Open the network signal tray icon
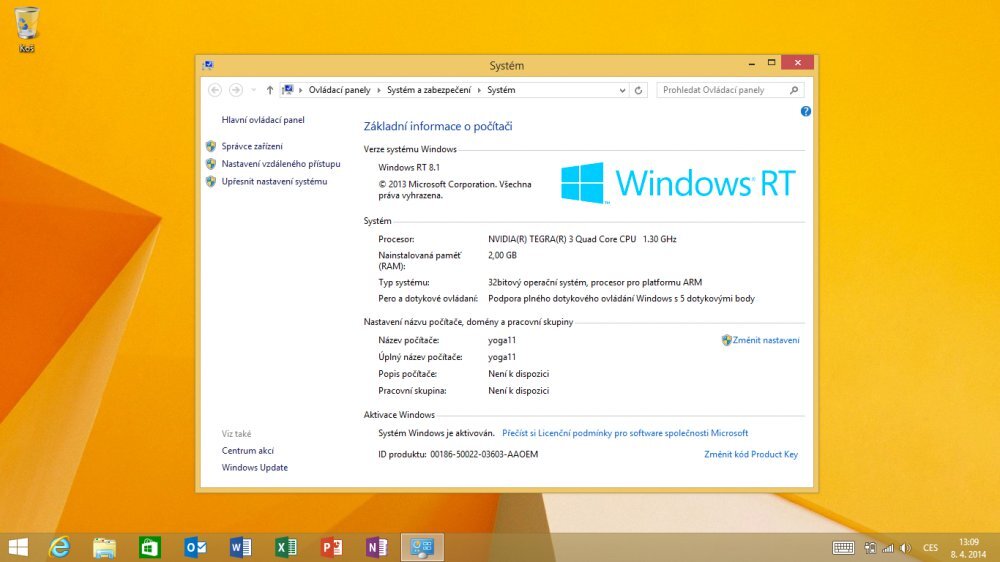This screenshot has height=562, width=1000. tap(888, 548)
